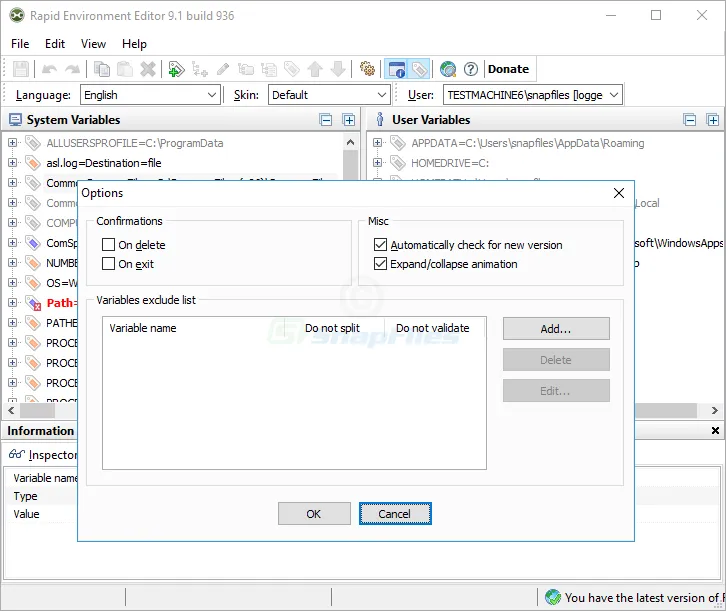Uncheck Automatically check for new version
The width and height of the screenshot is (726, 611).
[x=380, y=244]
